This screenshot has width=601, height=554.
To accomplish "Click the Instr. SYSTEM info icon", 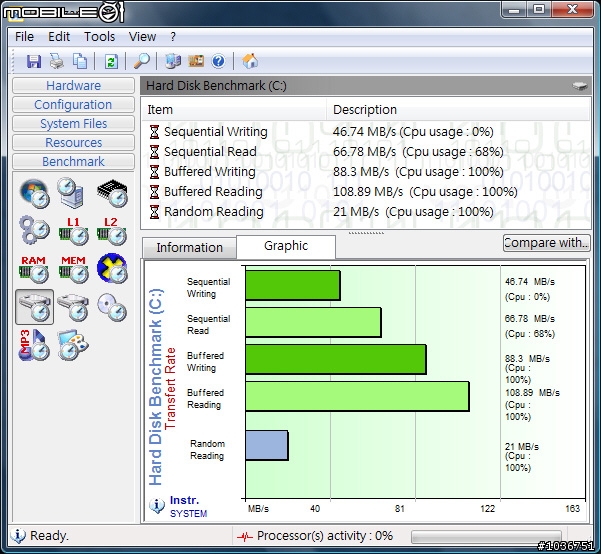I will (157, 506).
